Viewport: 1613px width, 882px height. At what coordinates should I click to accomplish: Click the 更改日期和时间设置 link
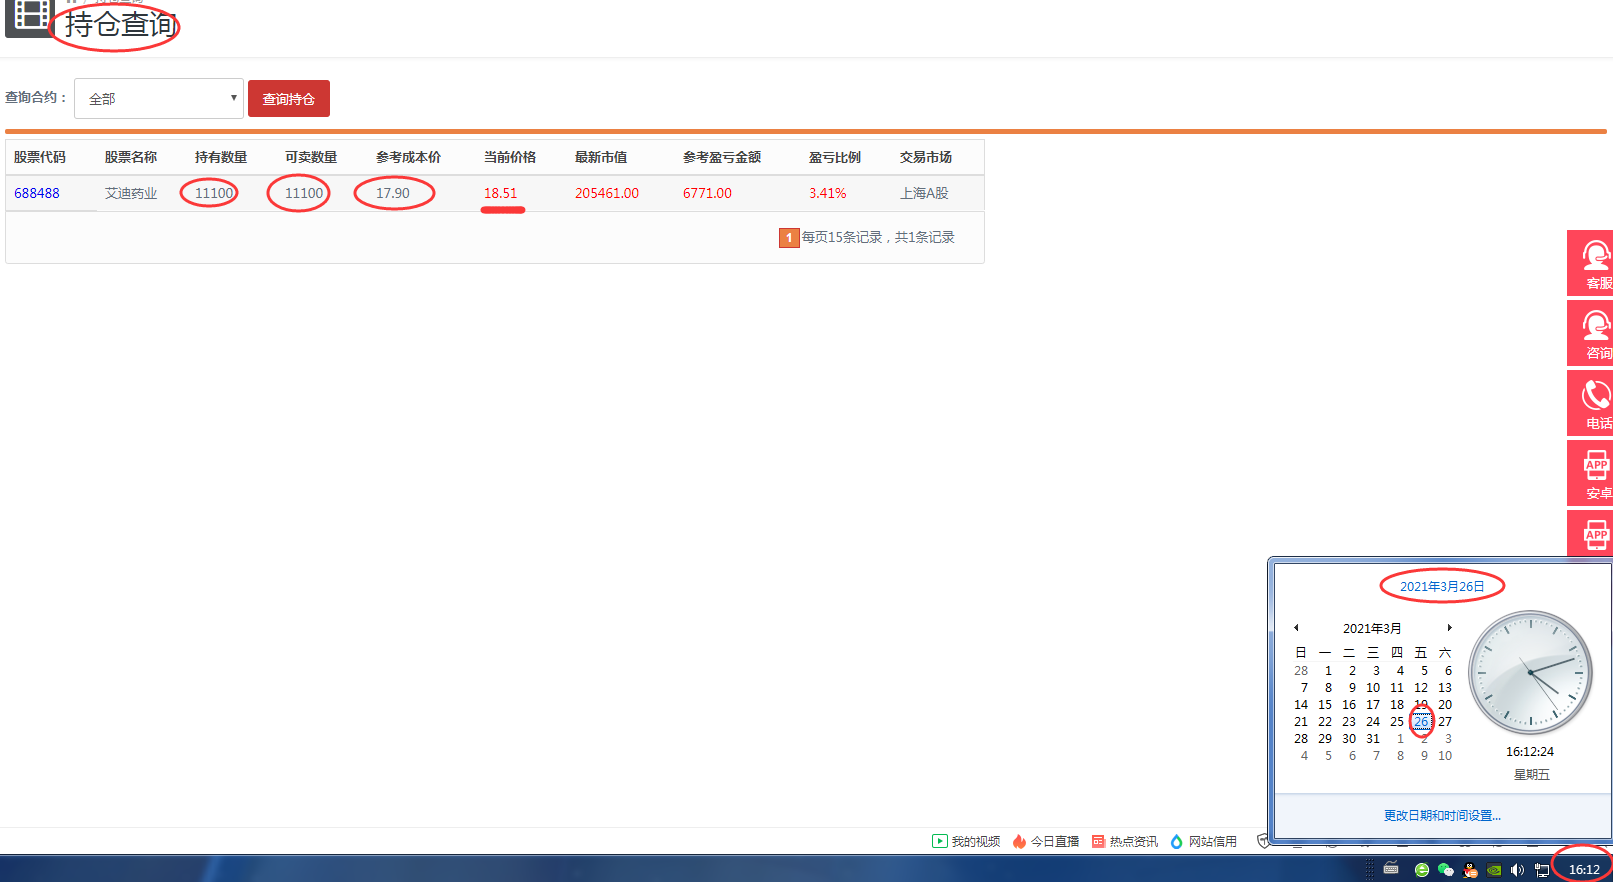pos(1442,816)
